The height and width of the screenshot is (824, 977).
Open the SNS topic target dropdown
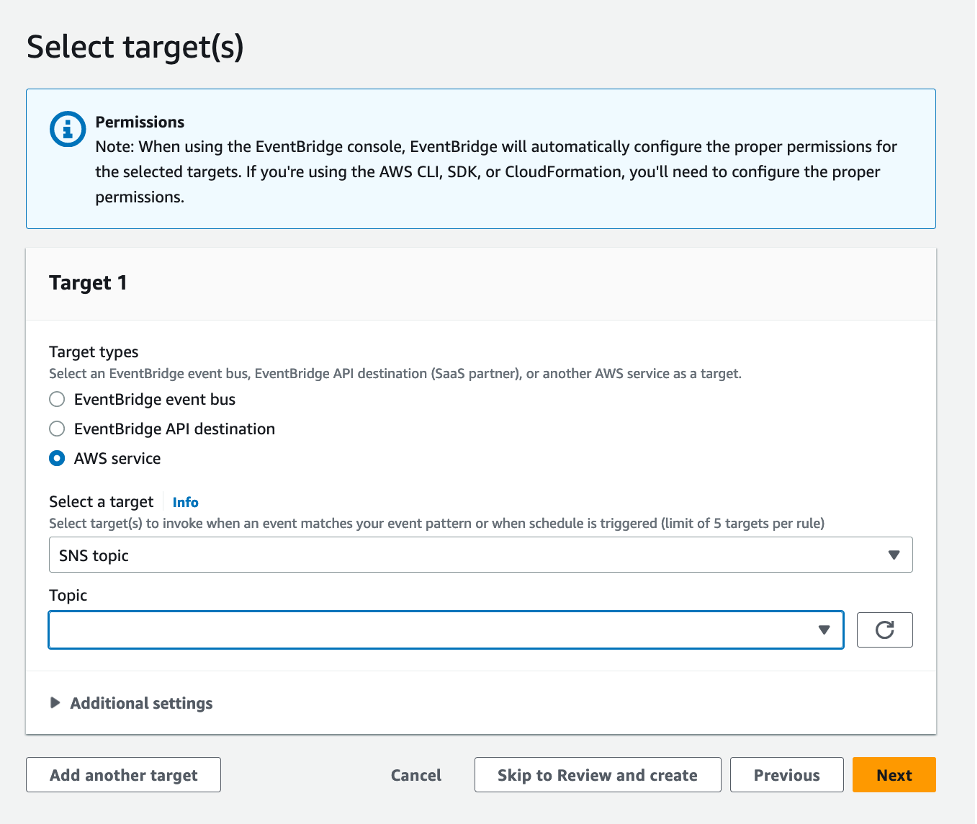[x=480, y=554]
